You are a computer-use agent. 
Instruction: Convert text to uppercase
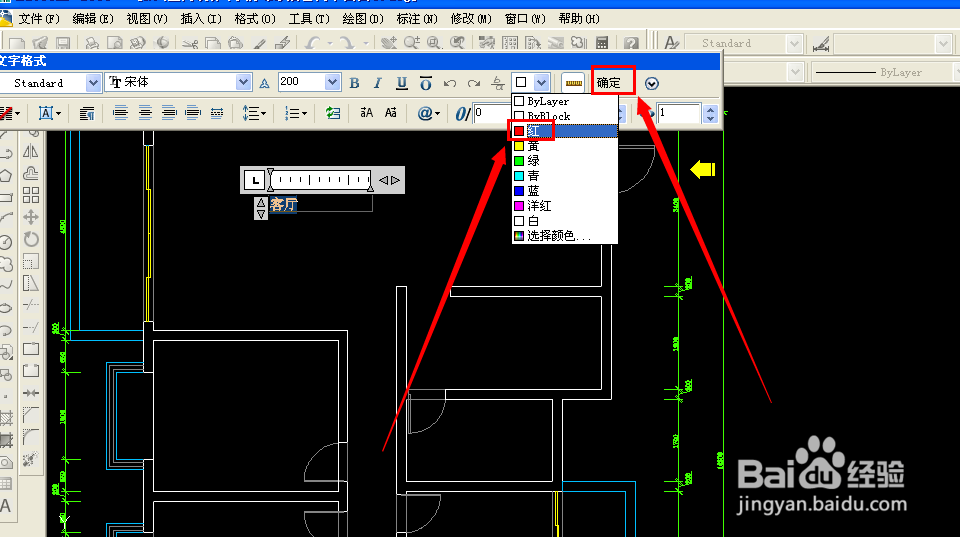tap(367, 113)
